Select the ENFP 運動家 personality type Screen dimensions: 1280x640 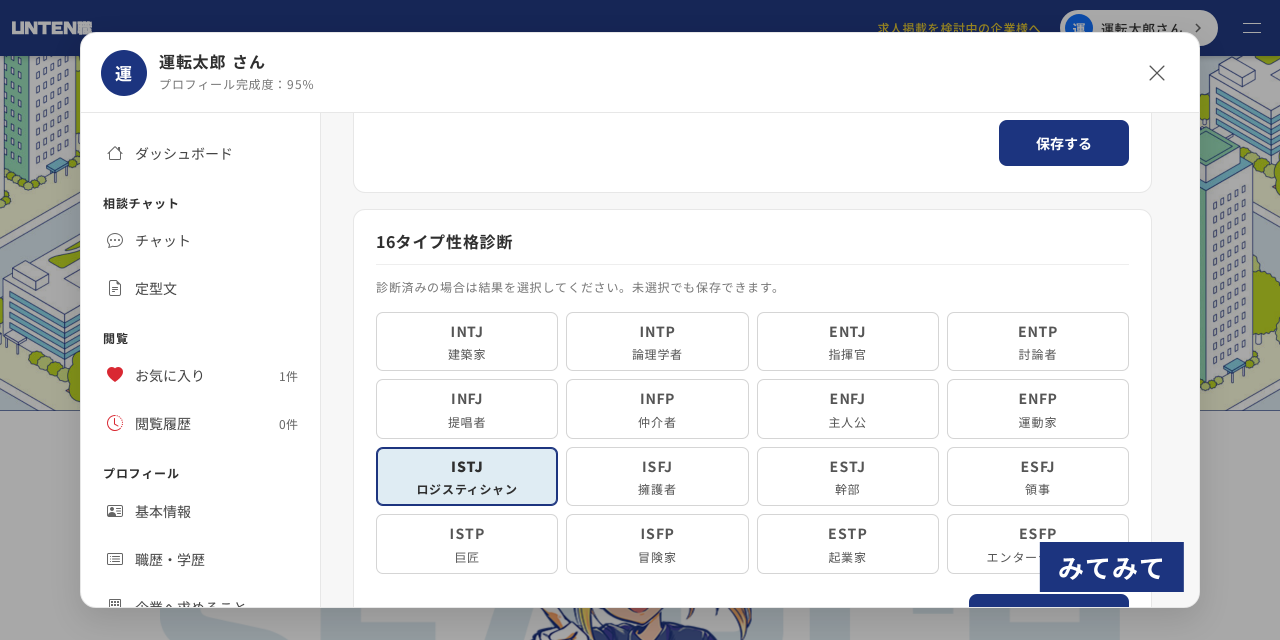pyautogui.click(x=1038, y=409)
